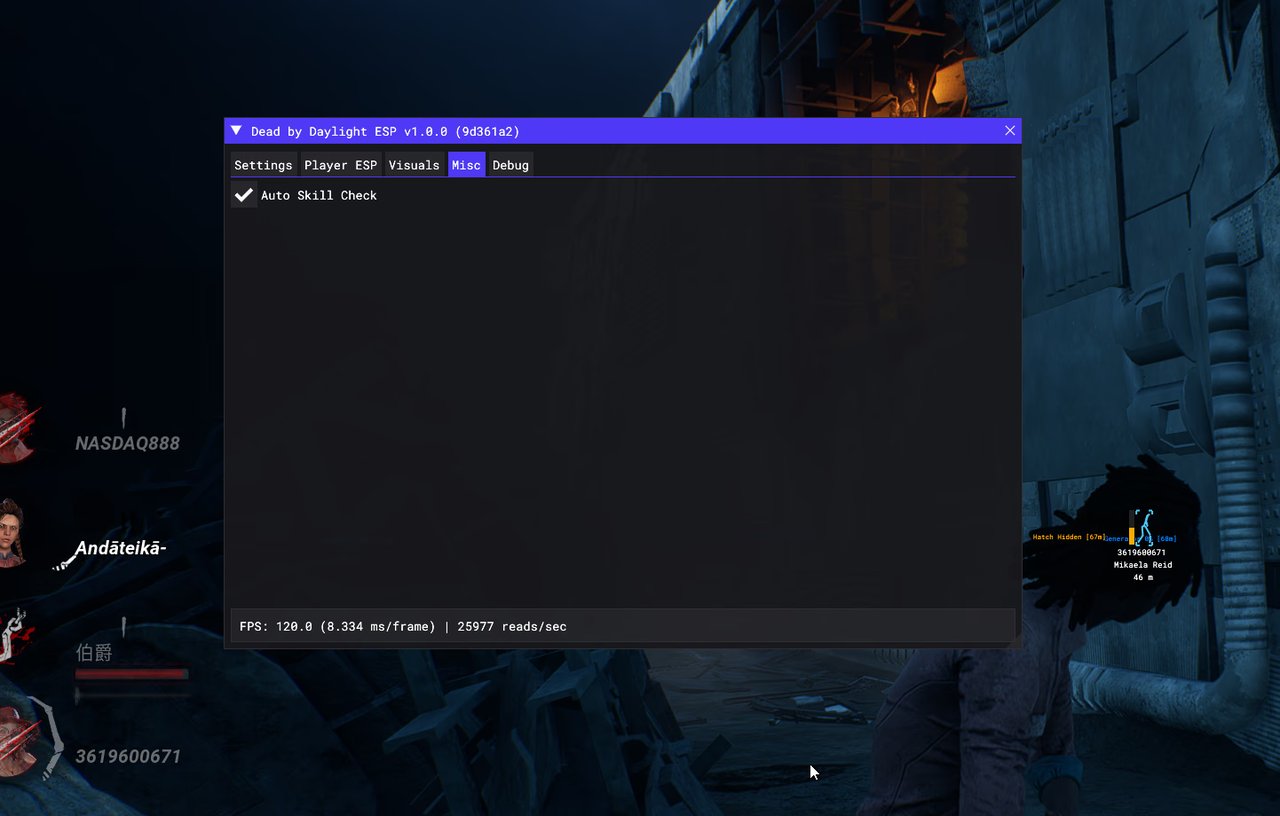Select player name 伯爵 in survivor list
Image resolution: width=1280 pixels, height=816 pixels.
pyautogui.click(x=94, y=653)
